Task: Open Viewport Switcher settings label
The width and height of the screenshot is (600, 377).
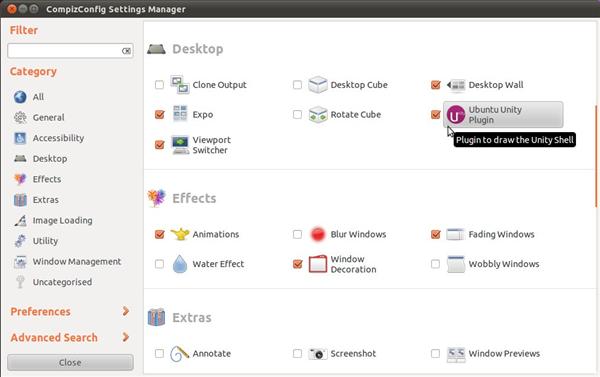Action: (x=212, y=145)
